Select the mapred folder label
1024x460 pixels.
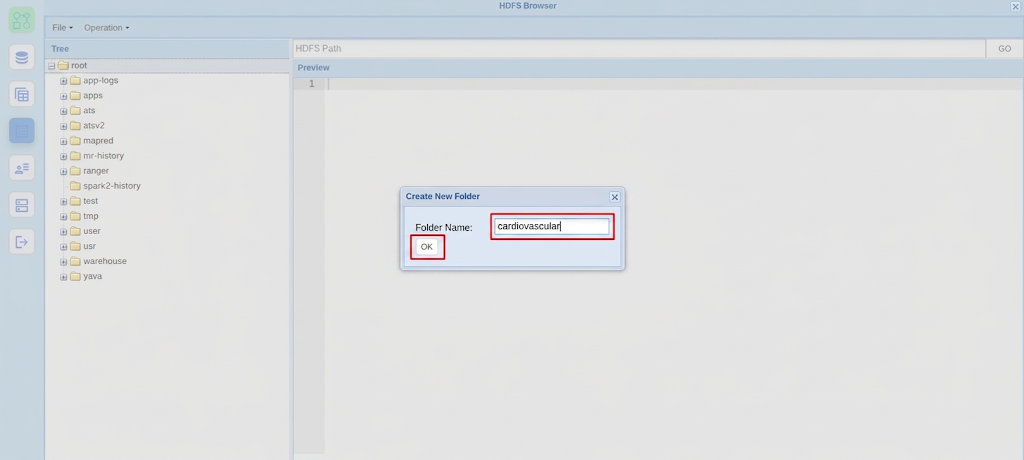(98, 140)
